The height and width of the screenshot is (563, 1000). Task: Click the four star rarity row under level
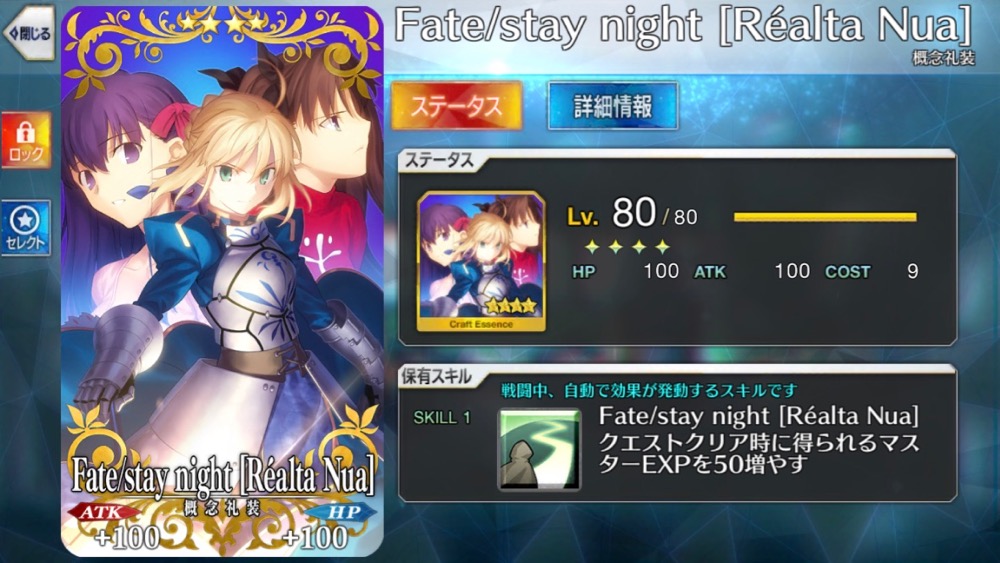pos(628,246)
